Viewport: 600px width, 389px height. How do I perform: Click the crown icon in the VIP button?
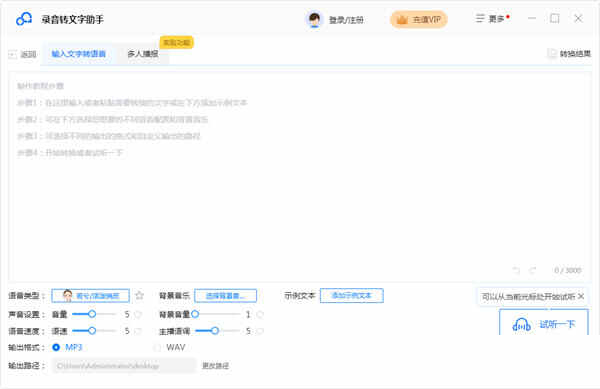402,20
